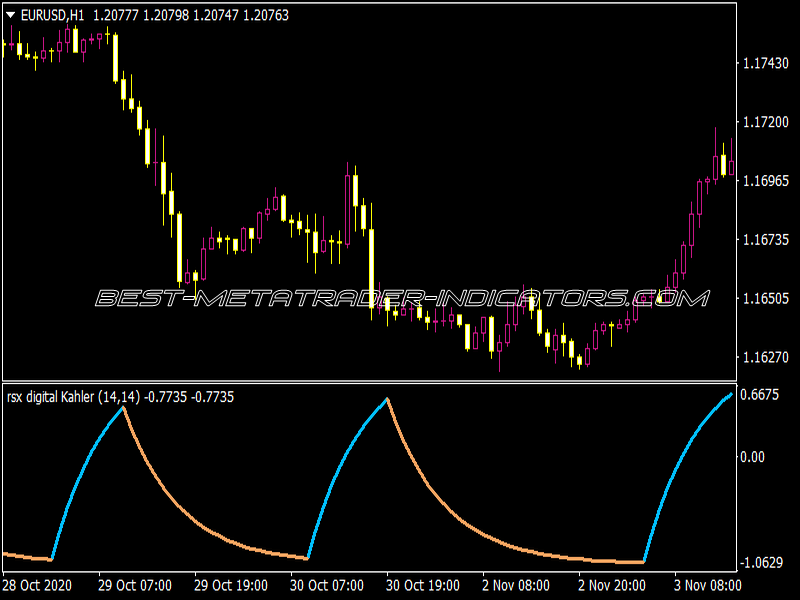The image size is (800, 600).
Task: Click the 1.16965 price scale label
Action: [x=765, y=181]
